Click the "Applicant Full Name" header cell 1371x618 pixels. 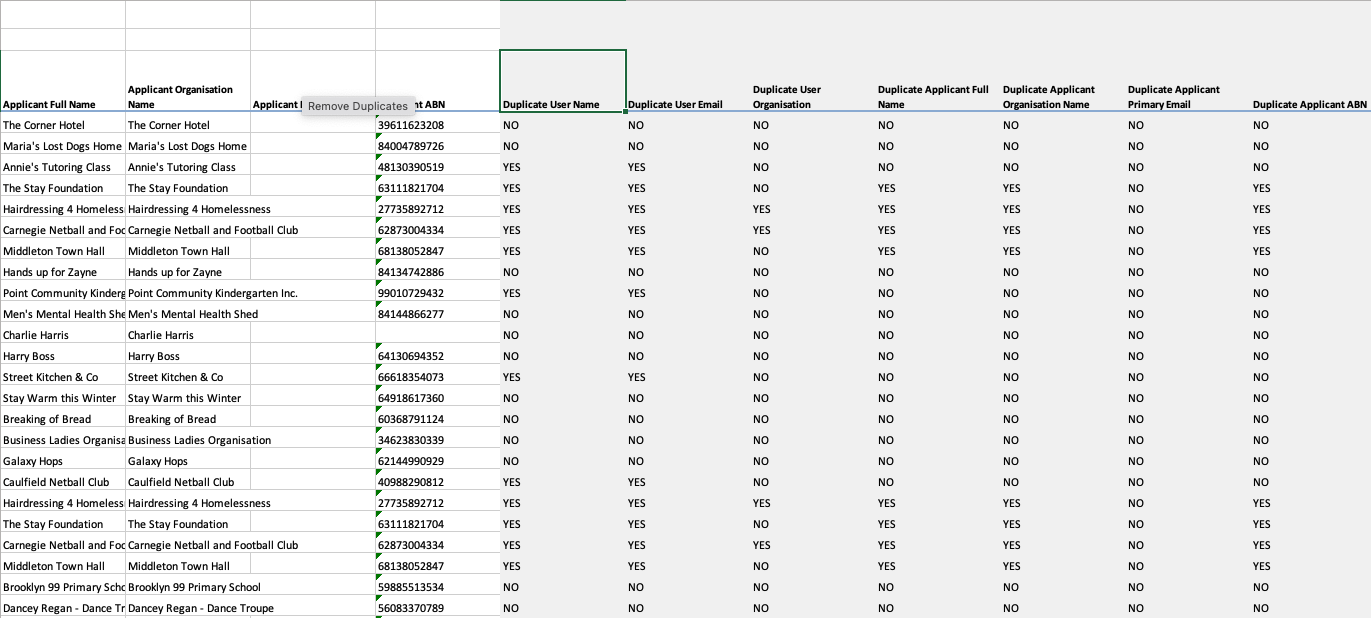tap(62, 104)
